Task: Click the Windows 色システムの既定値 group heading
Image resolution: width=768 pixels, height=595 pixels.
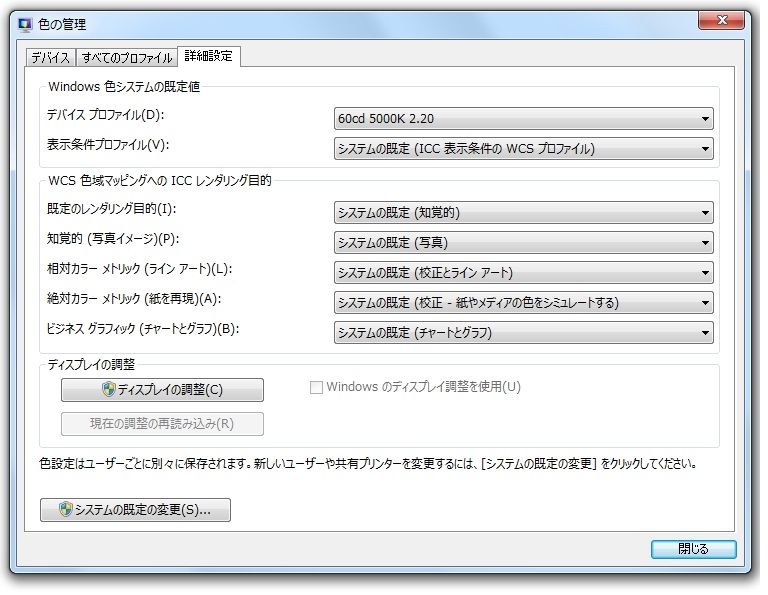Action: (x=124, y=87)
